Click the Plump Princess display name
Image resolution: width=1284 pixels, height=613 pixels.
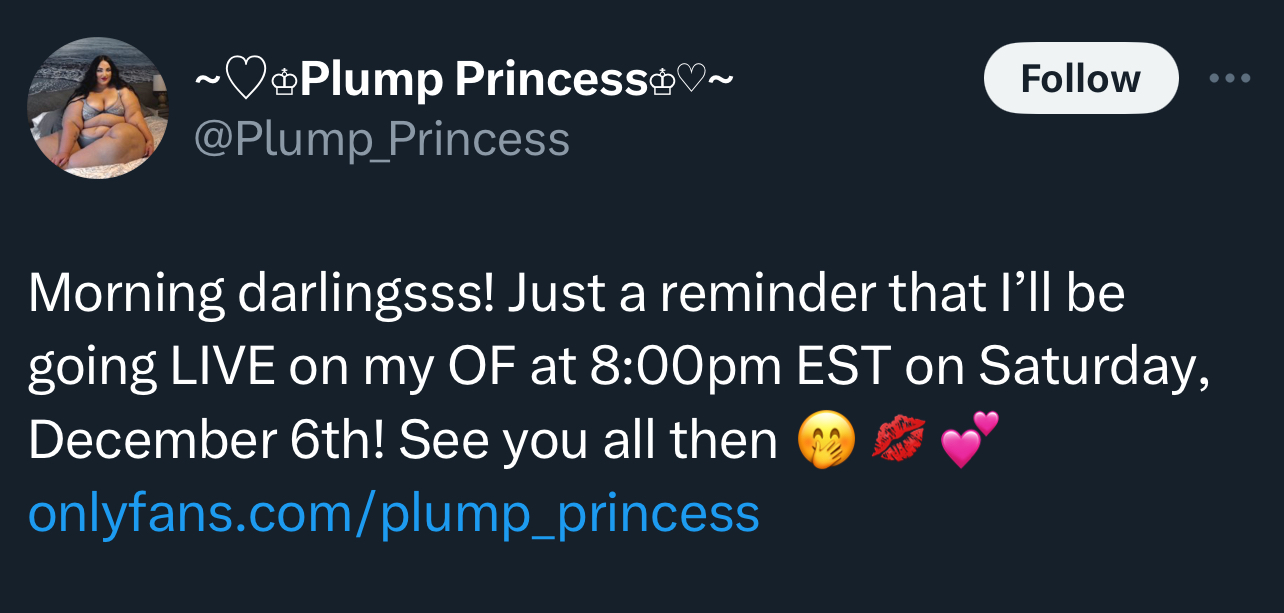[x=473, y=80]
